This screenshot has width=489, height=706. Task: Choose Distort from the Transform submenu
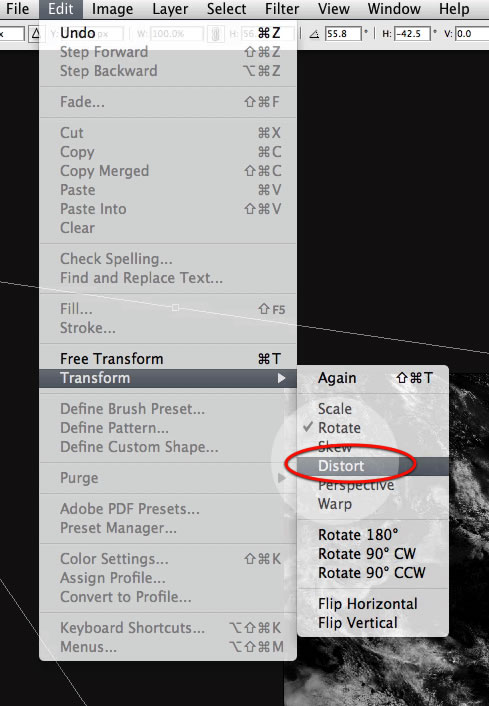(341, 466)
